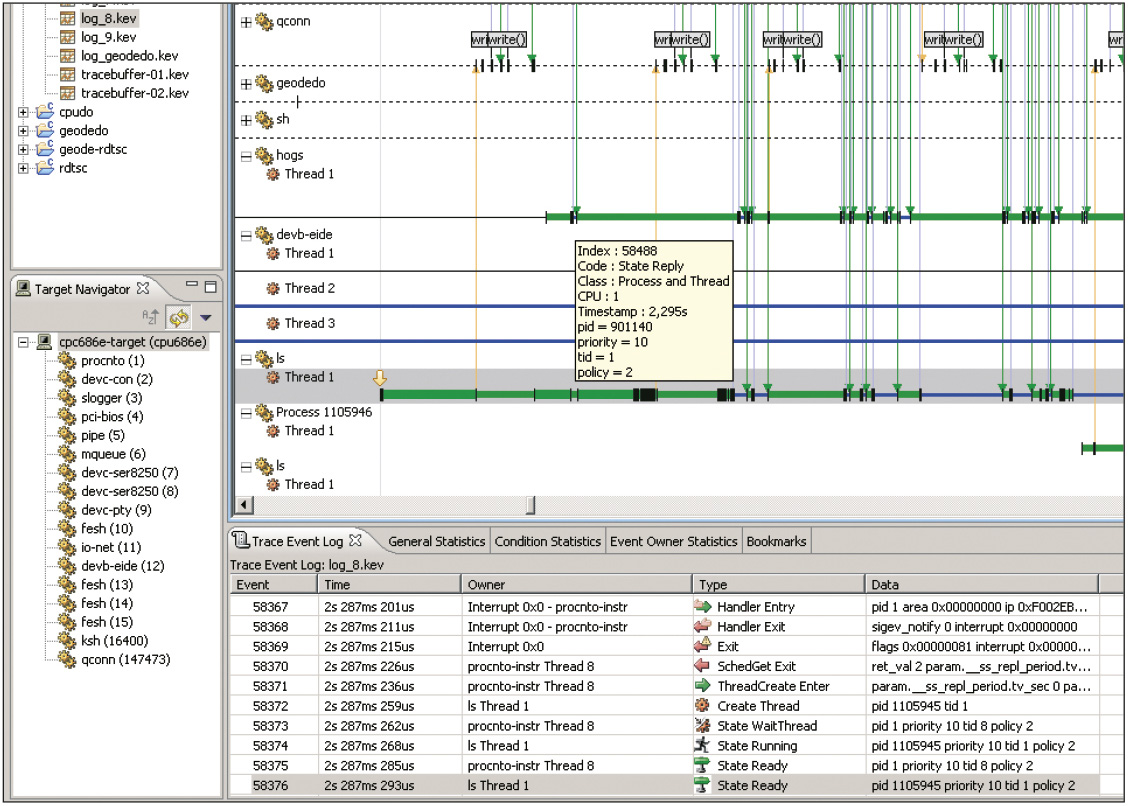Maximize the Target Navigator panel
The image size is (1128, 806).
click(210, 286)
